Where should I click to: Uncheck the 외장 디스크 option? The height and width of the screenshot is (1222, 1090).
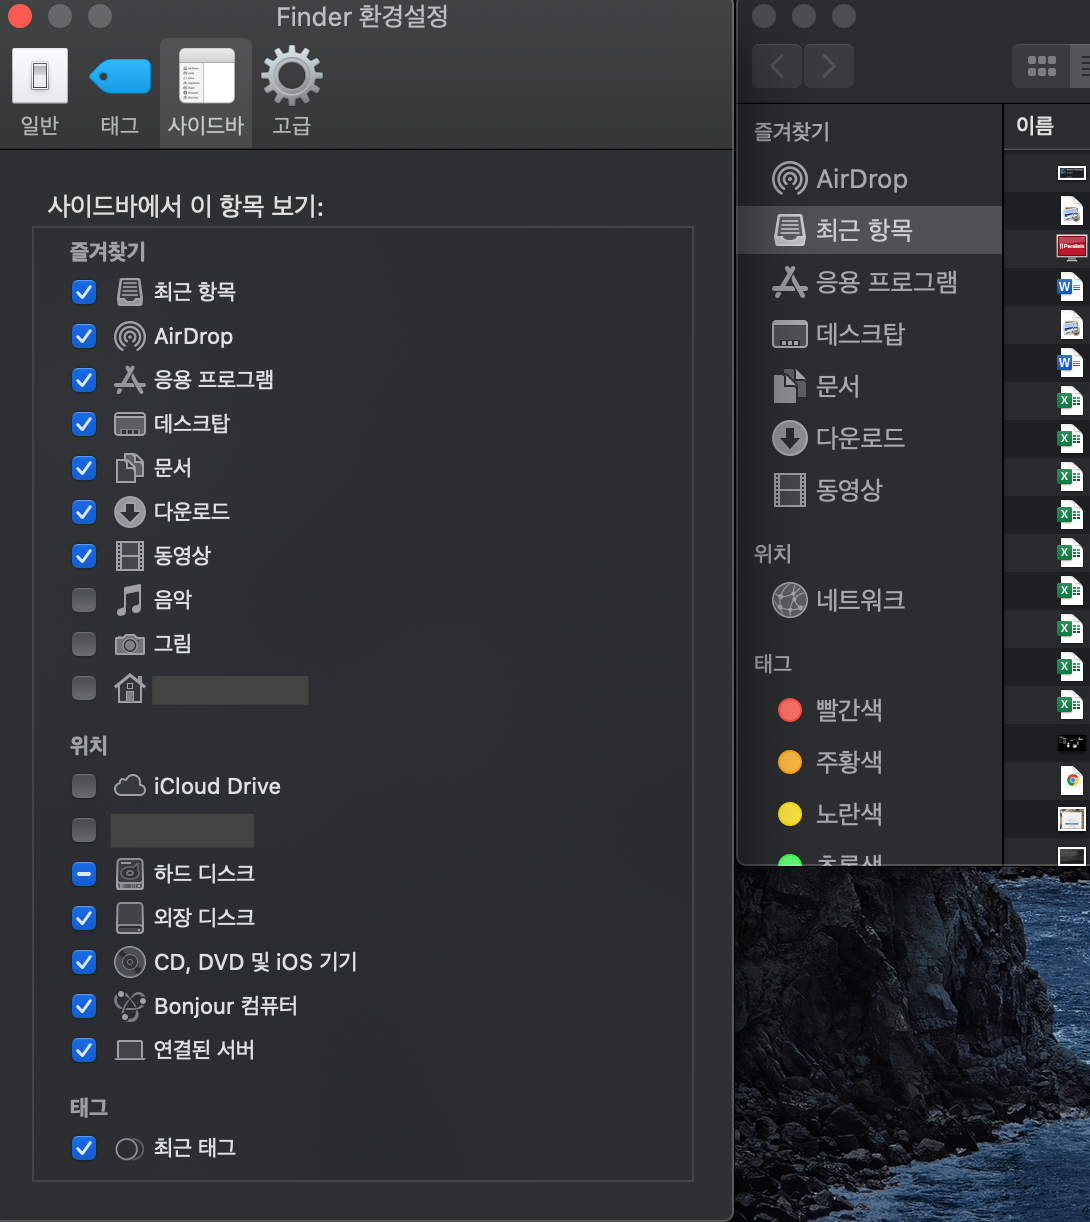(84, 918)
